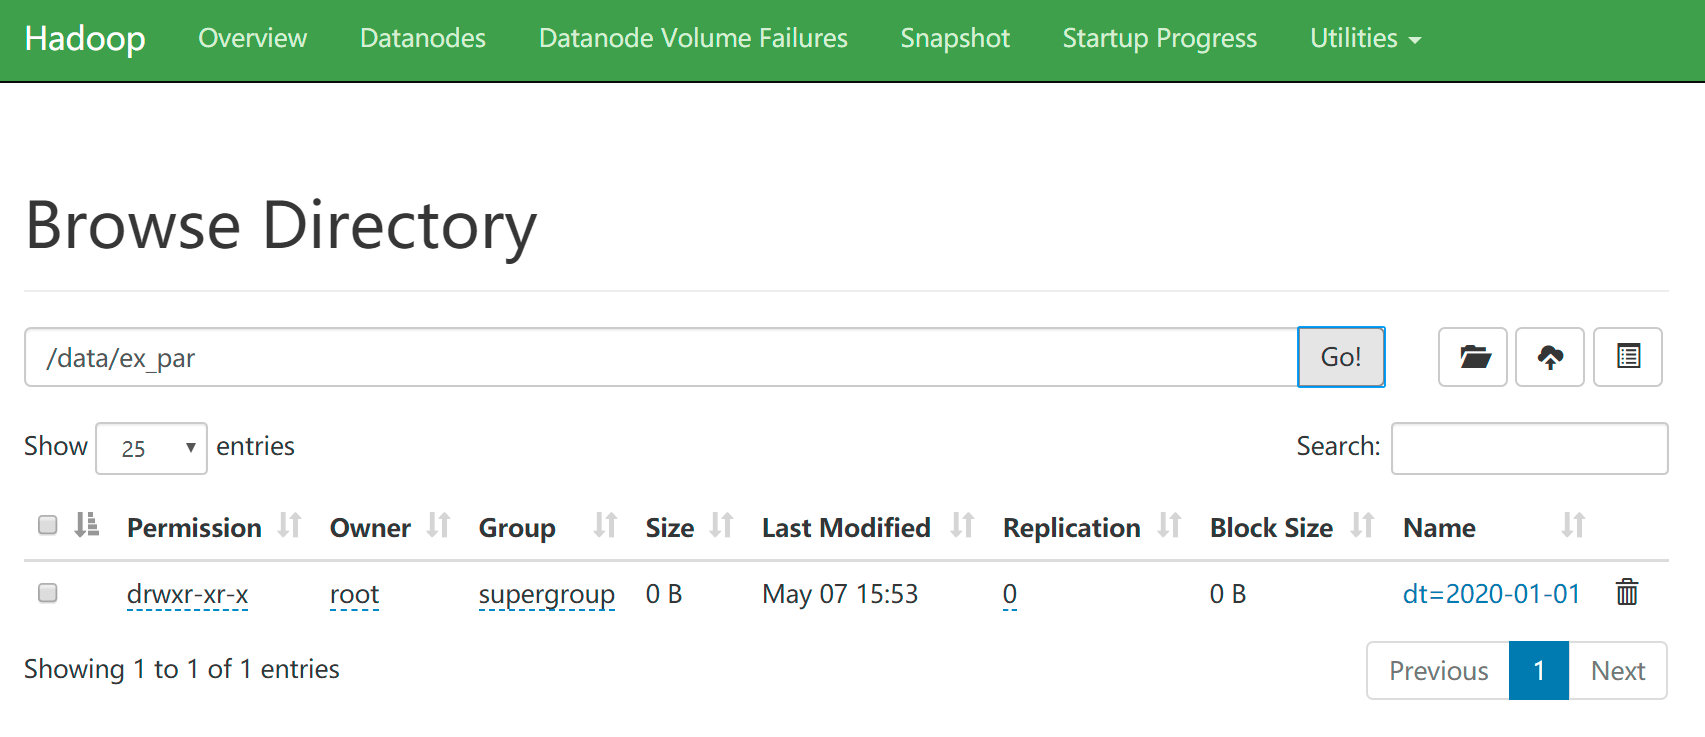Viewport: 1705px width, 737px height.
Task: Sort by Permission column arrows
Action: pos(290,525)
